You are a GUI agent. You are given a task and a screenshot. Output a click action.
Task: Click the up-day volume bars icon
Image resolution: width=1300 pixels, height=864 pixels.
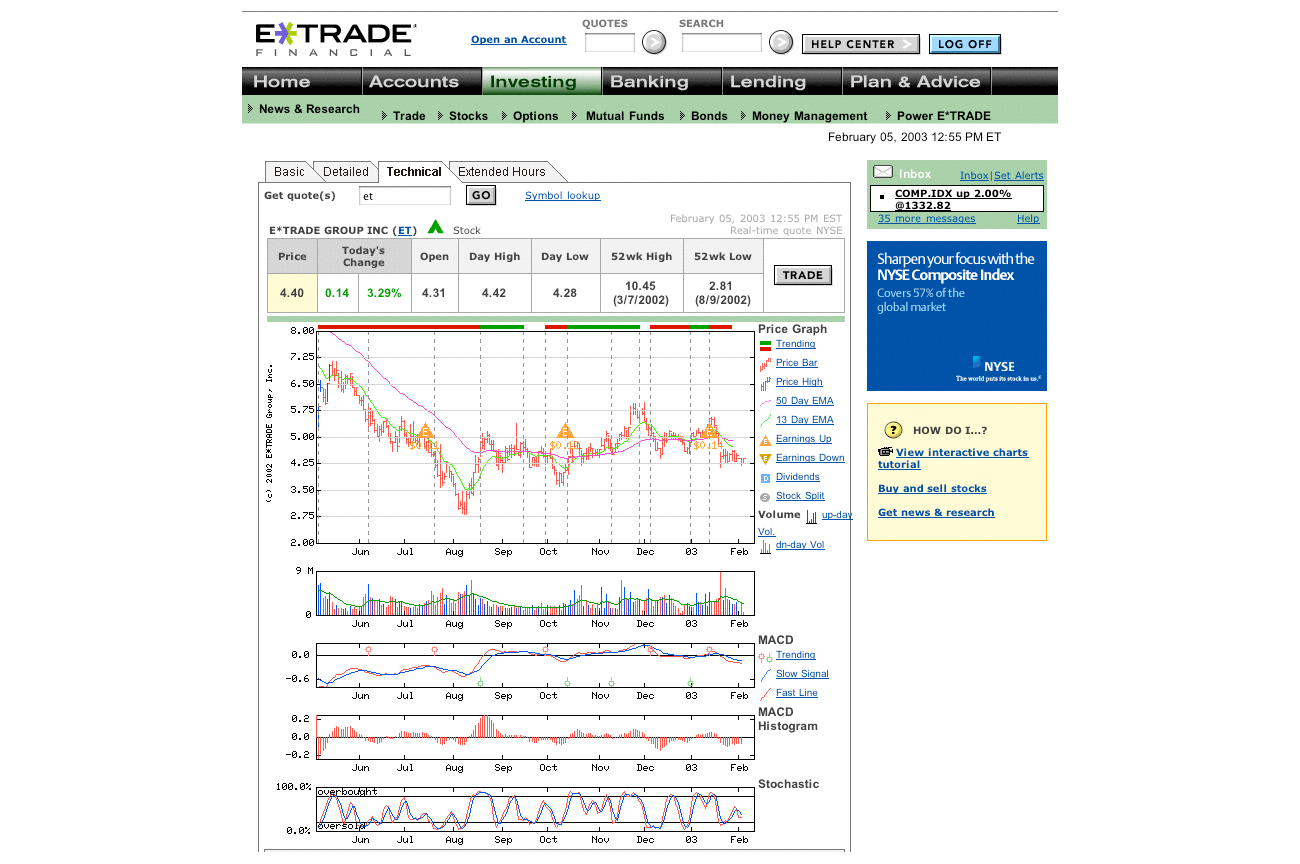coord(812,516)
